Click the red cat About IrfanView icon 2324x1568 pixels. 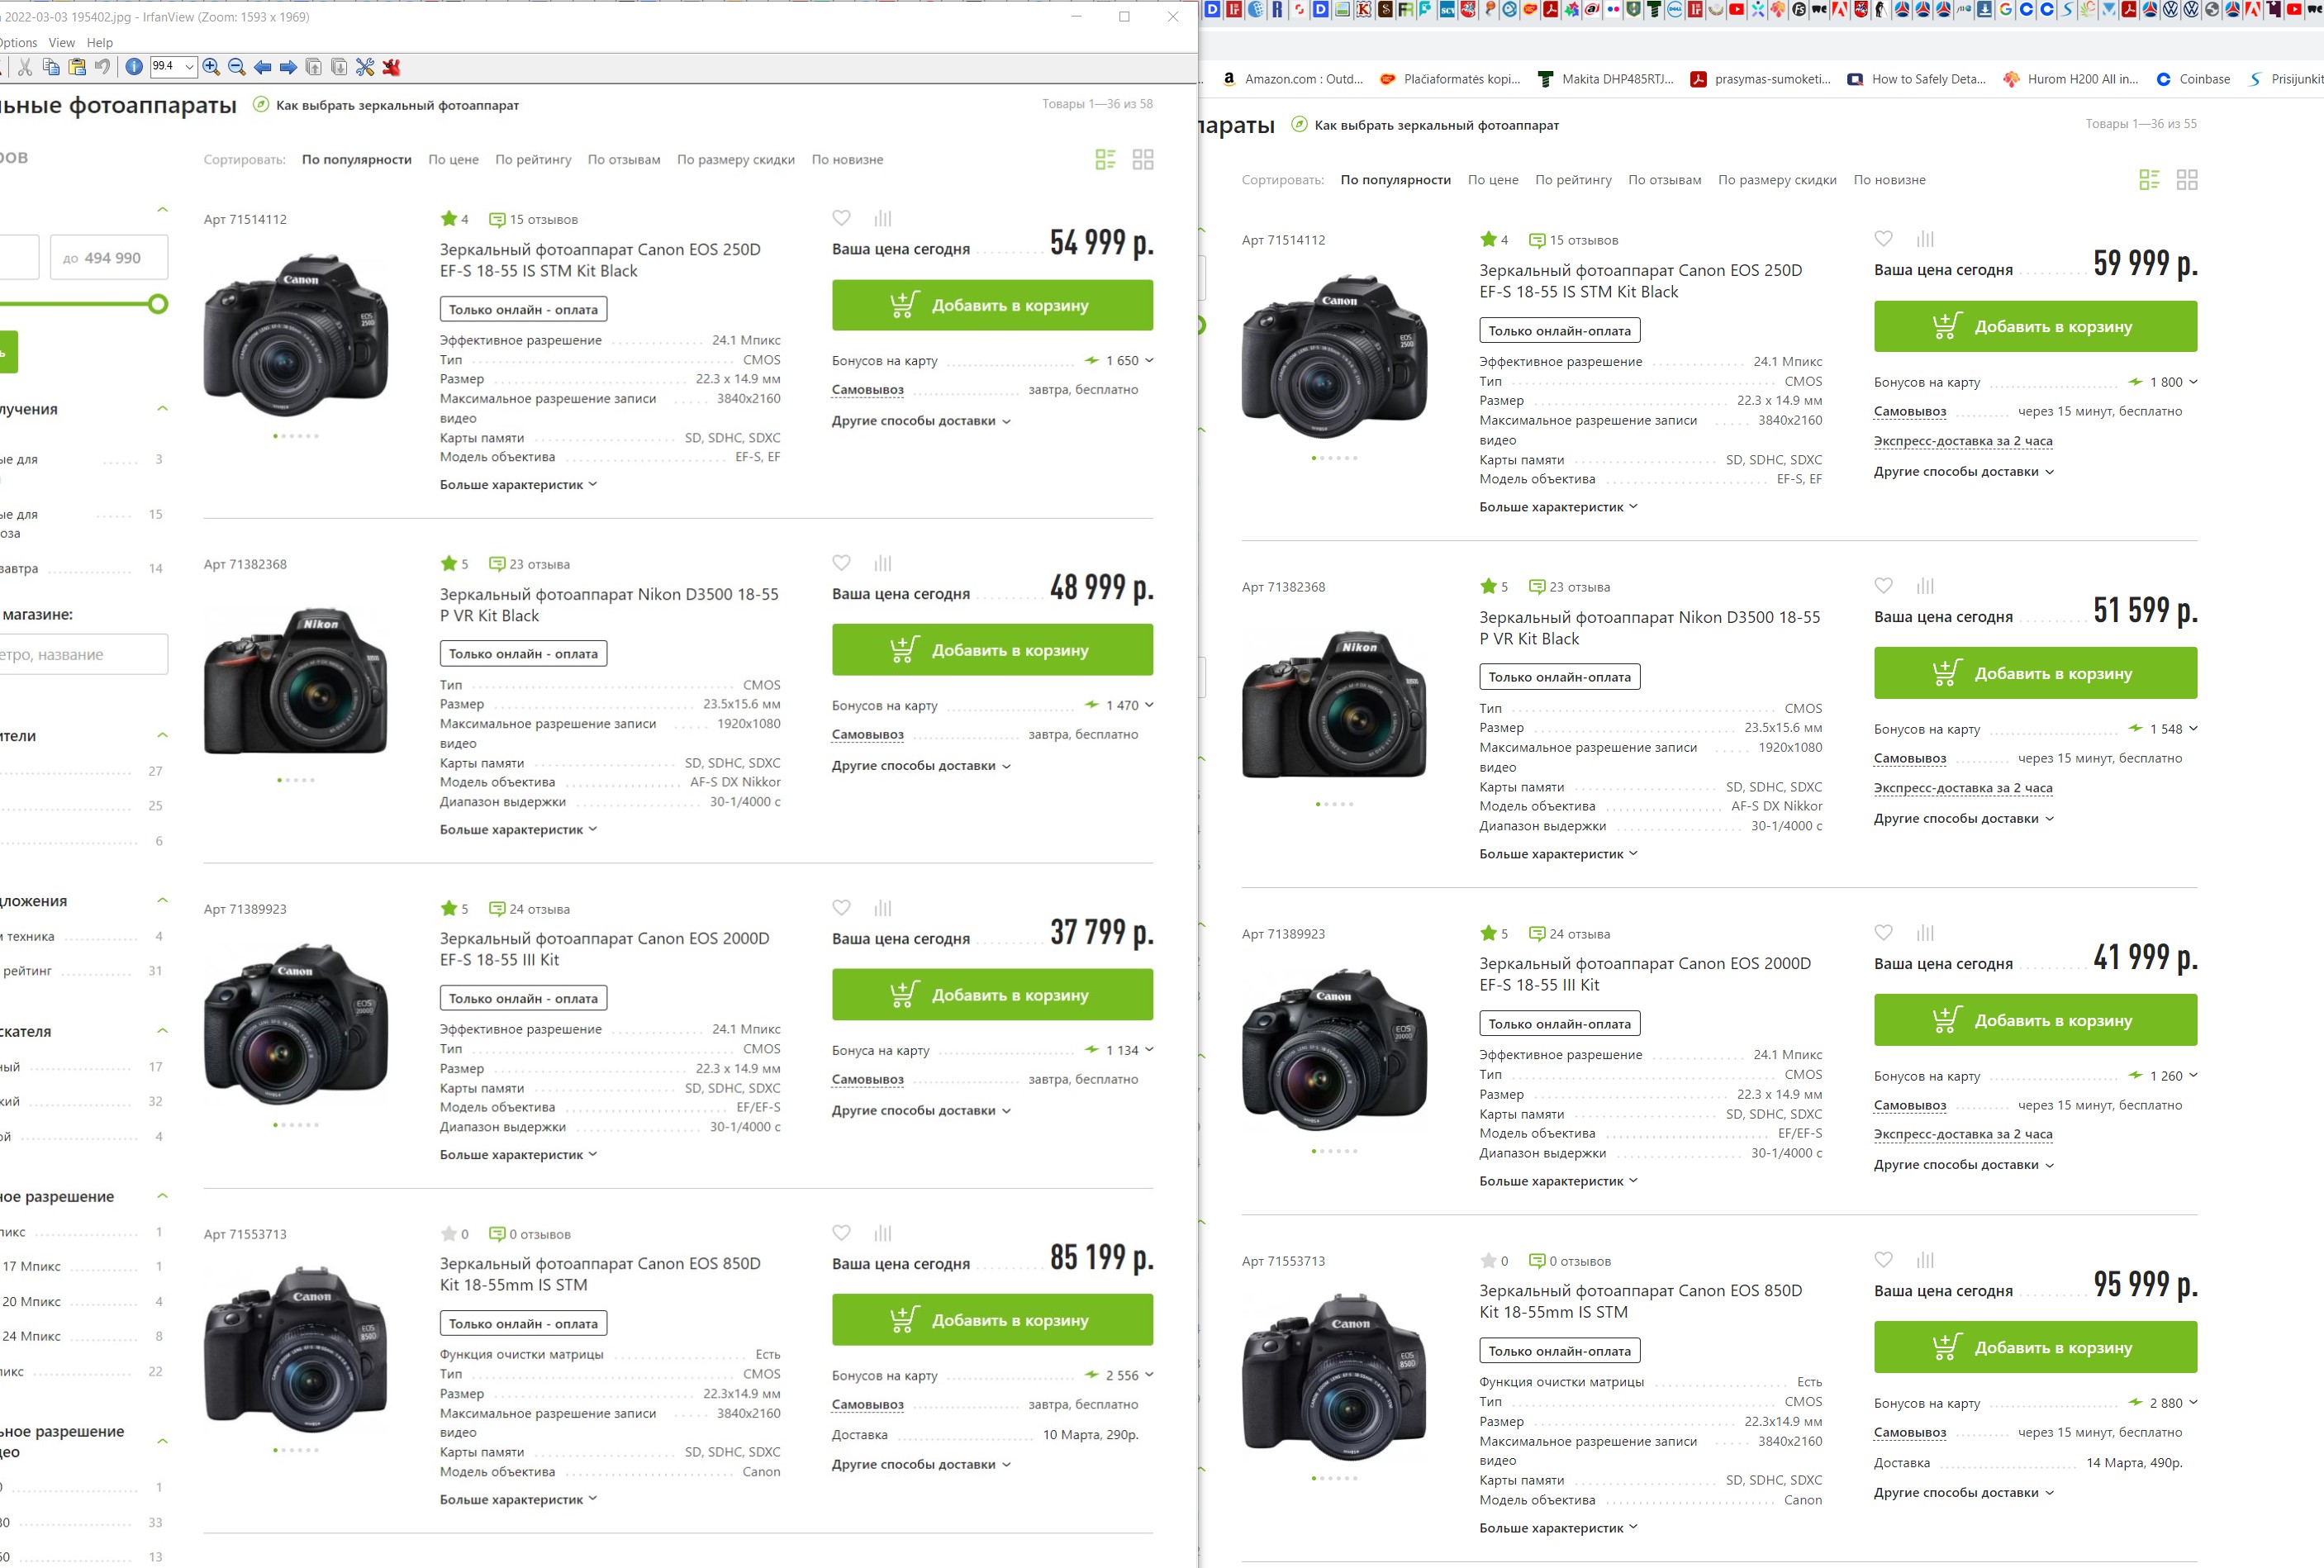(391, 67)
